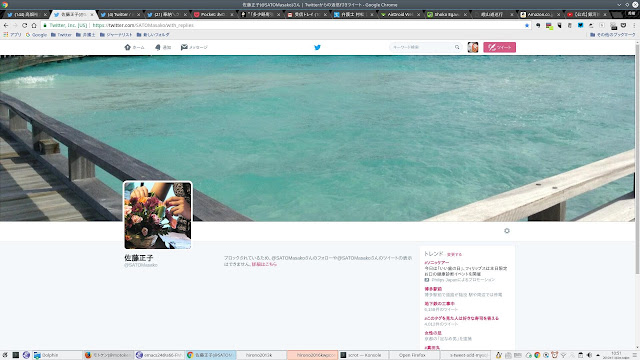640x360 pixels.
Task: Open the Twitter Home nav item
Action: point(134,47)
